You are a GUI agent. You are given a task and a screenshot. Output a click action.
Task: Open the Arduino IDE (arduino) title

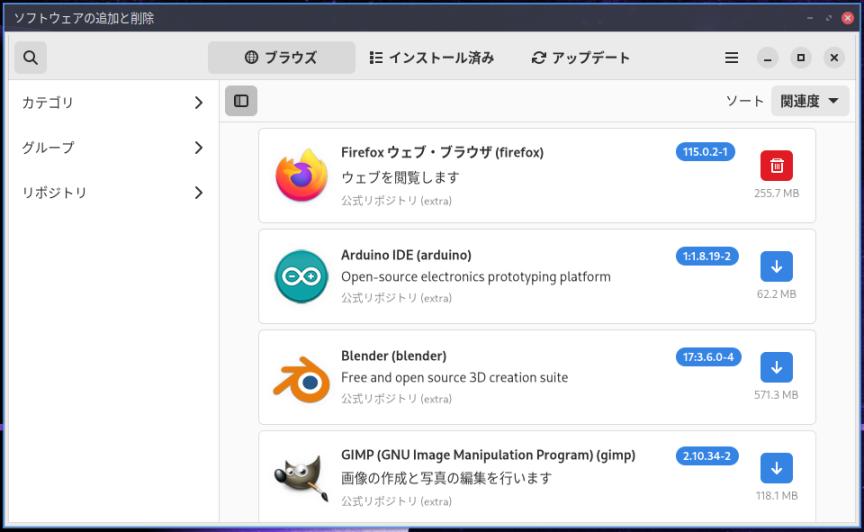coord(406,255)
